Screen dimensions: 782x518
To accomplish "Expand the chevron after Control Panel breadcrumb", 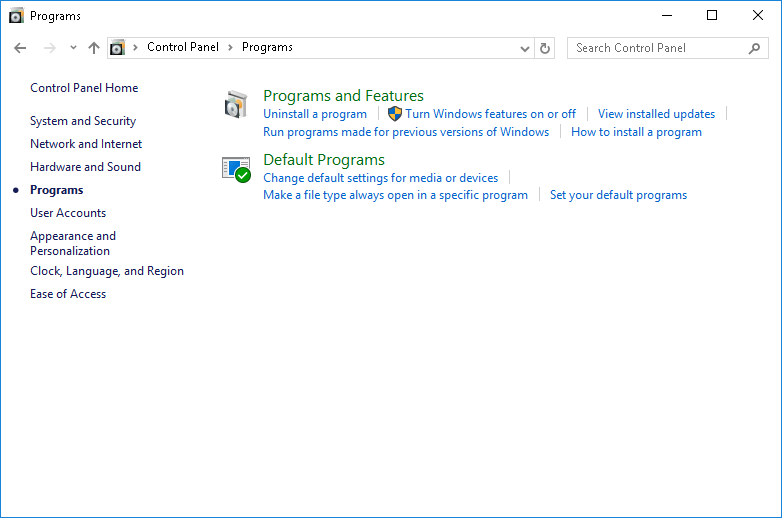I will tap(230, 48).
